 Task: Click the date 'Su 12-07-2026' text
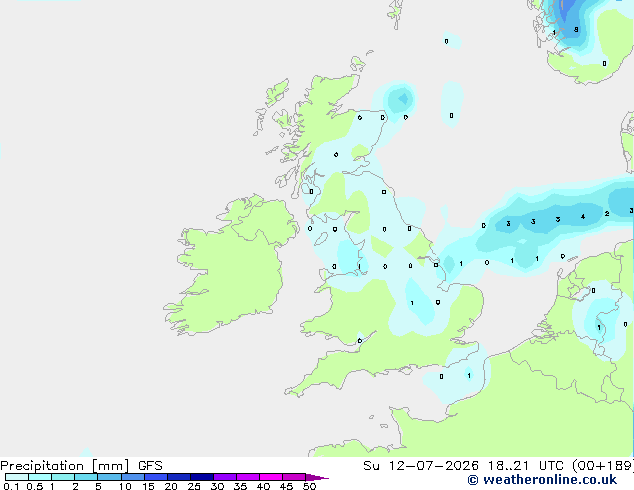tap(421, 466)
